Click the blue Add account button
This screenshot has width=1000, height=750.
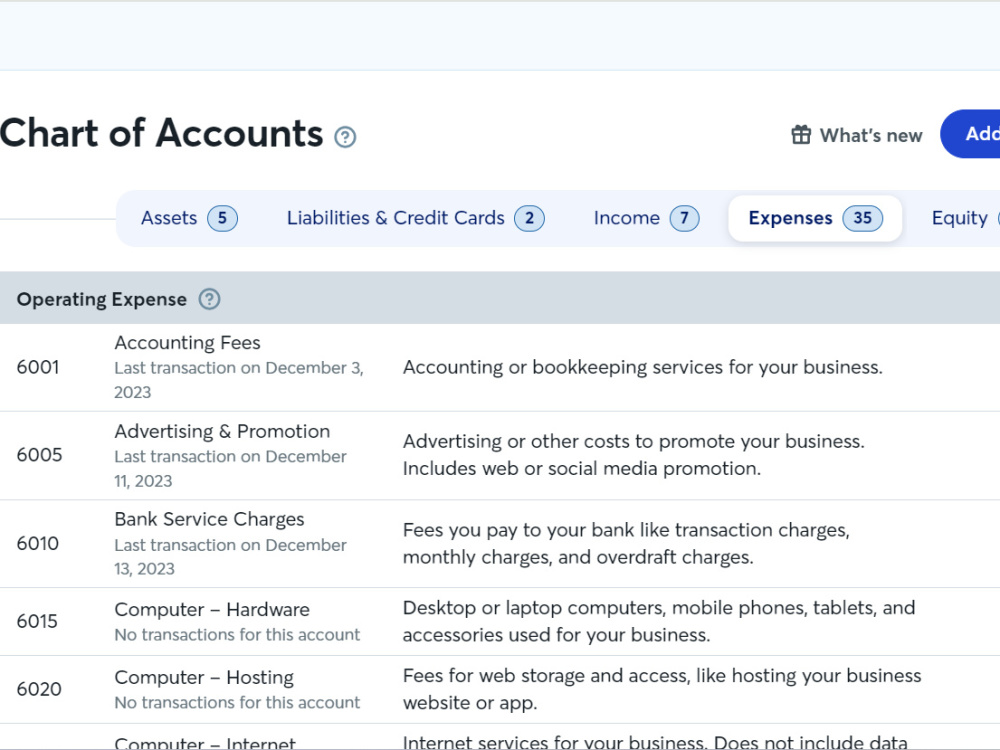(970, 134)
